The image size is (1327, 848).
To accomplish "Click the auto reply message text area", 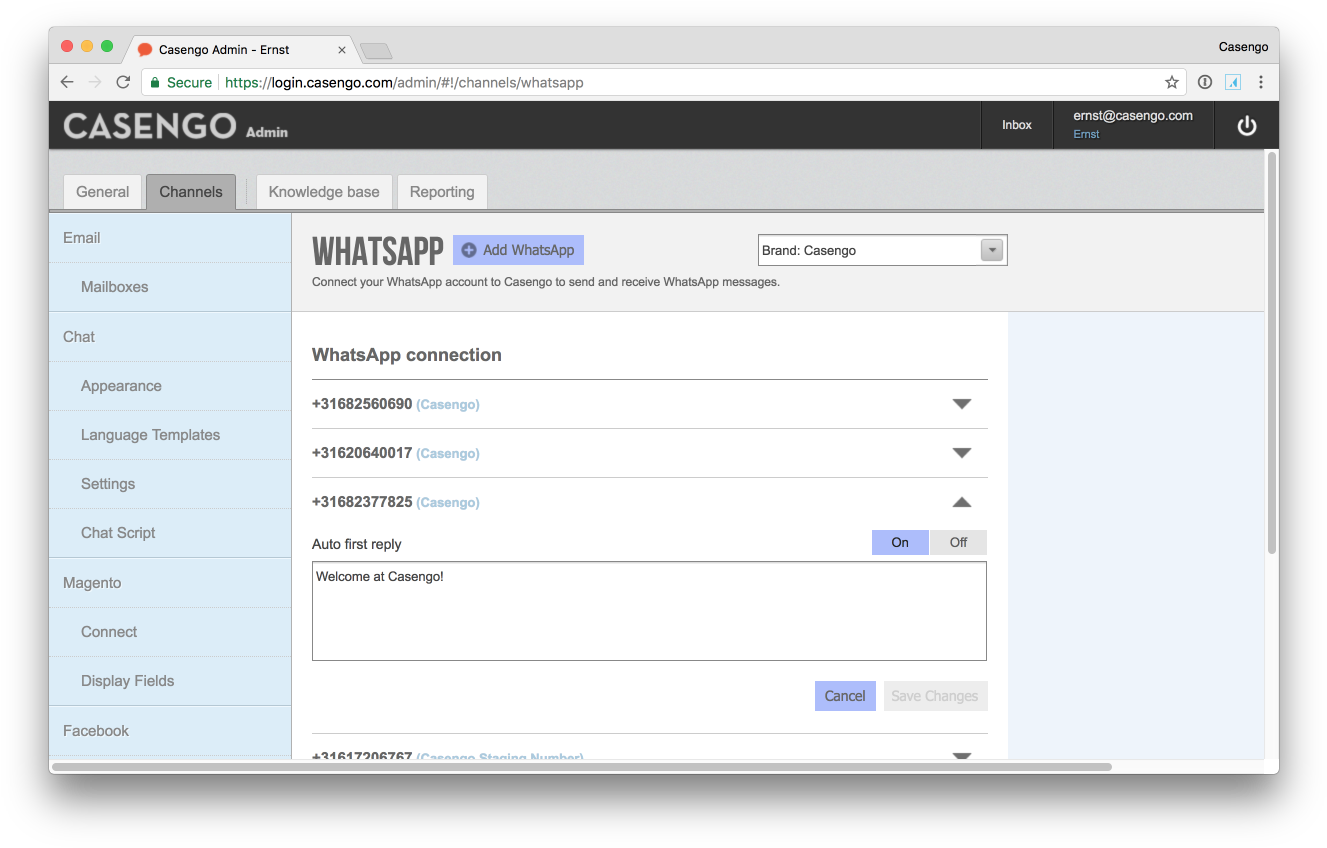I will coord(649,611).
